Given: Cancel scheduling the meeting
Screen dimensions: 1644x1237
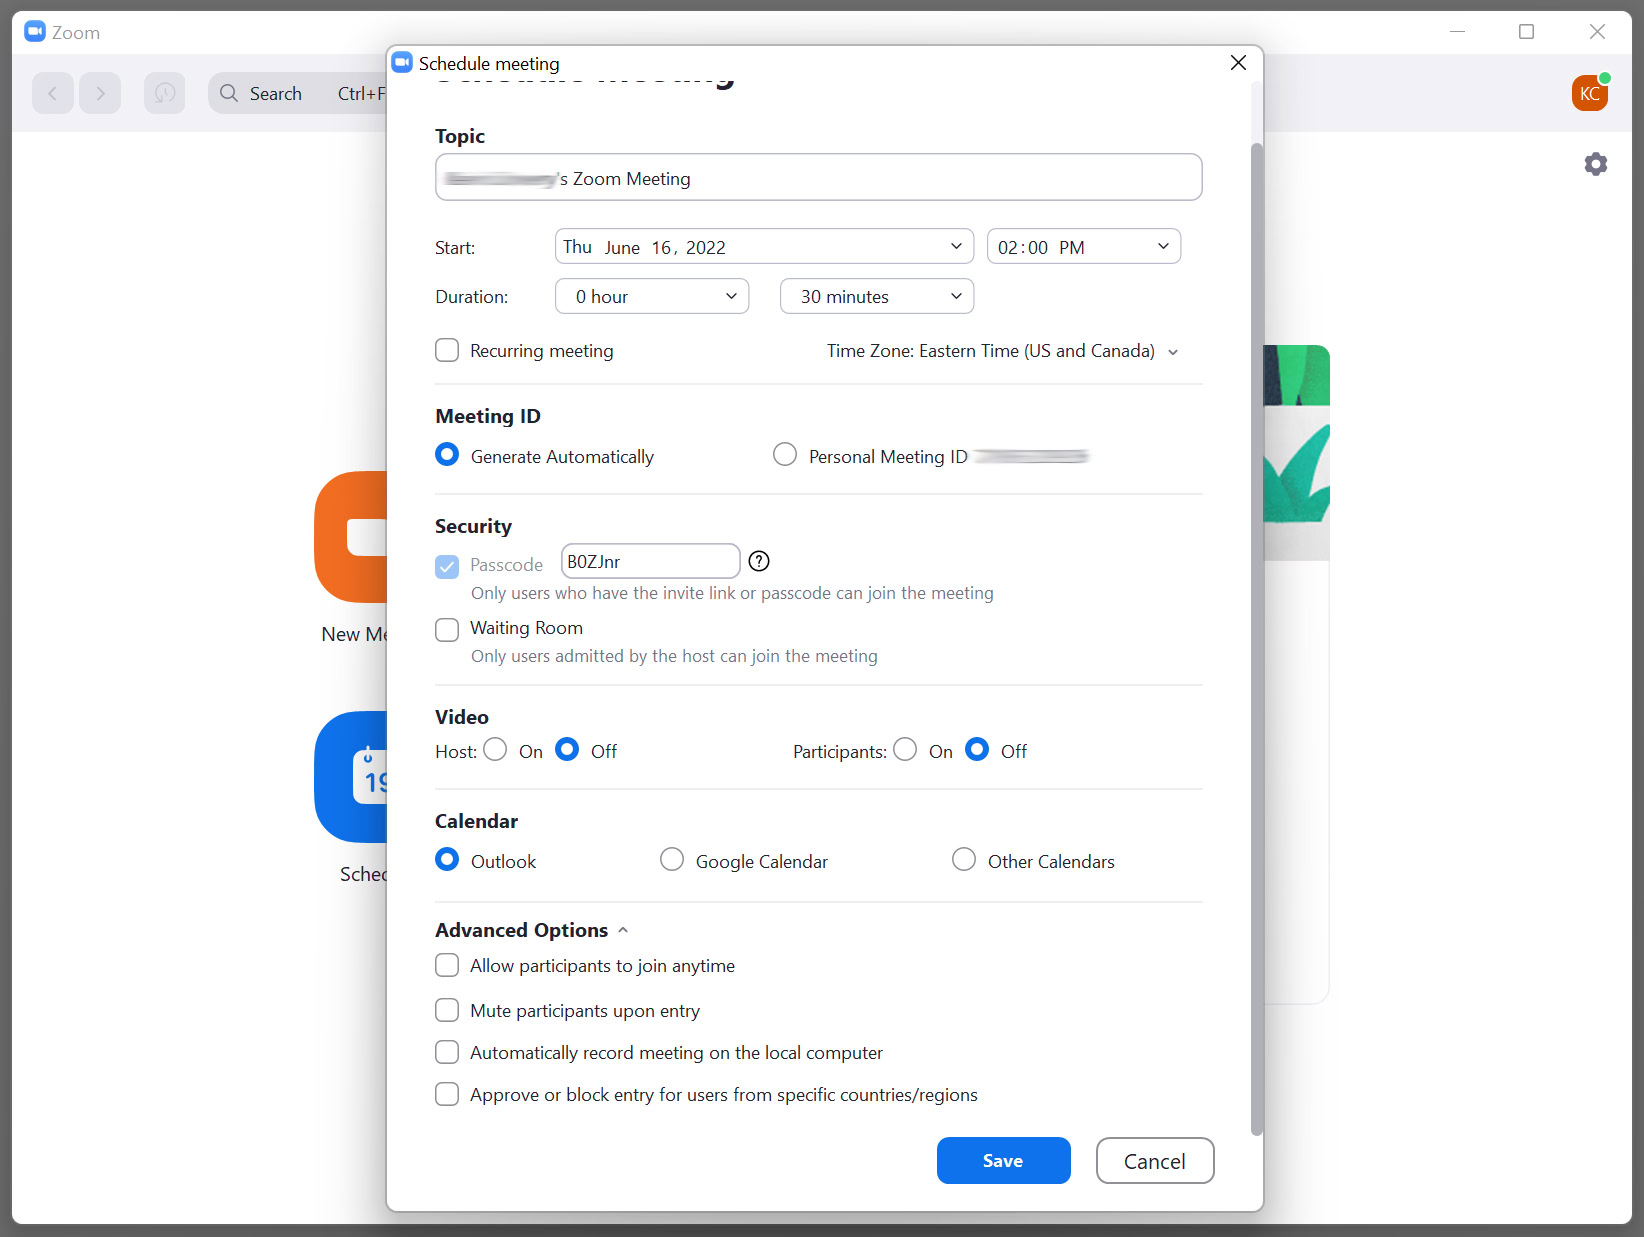Looking at the screenshot, I should (x=1155, y=1160).
